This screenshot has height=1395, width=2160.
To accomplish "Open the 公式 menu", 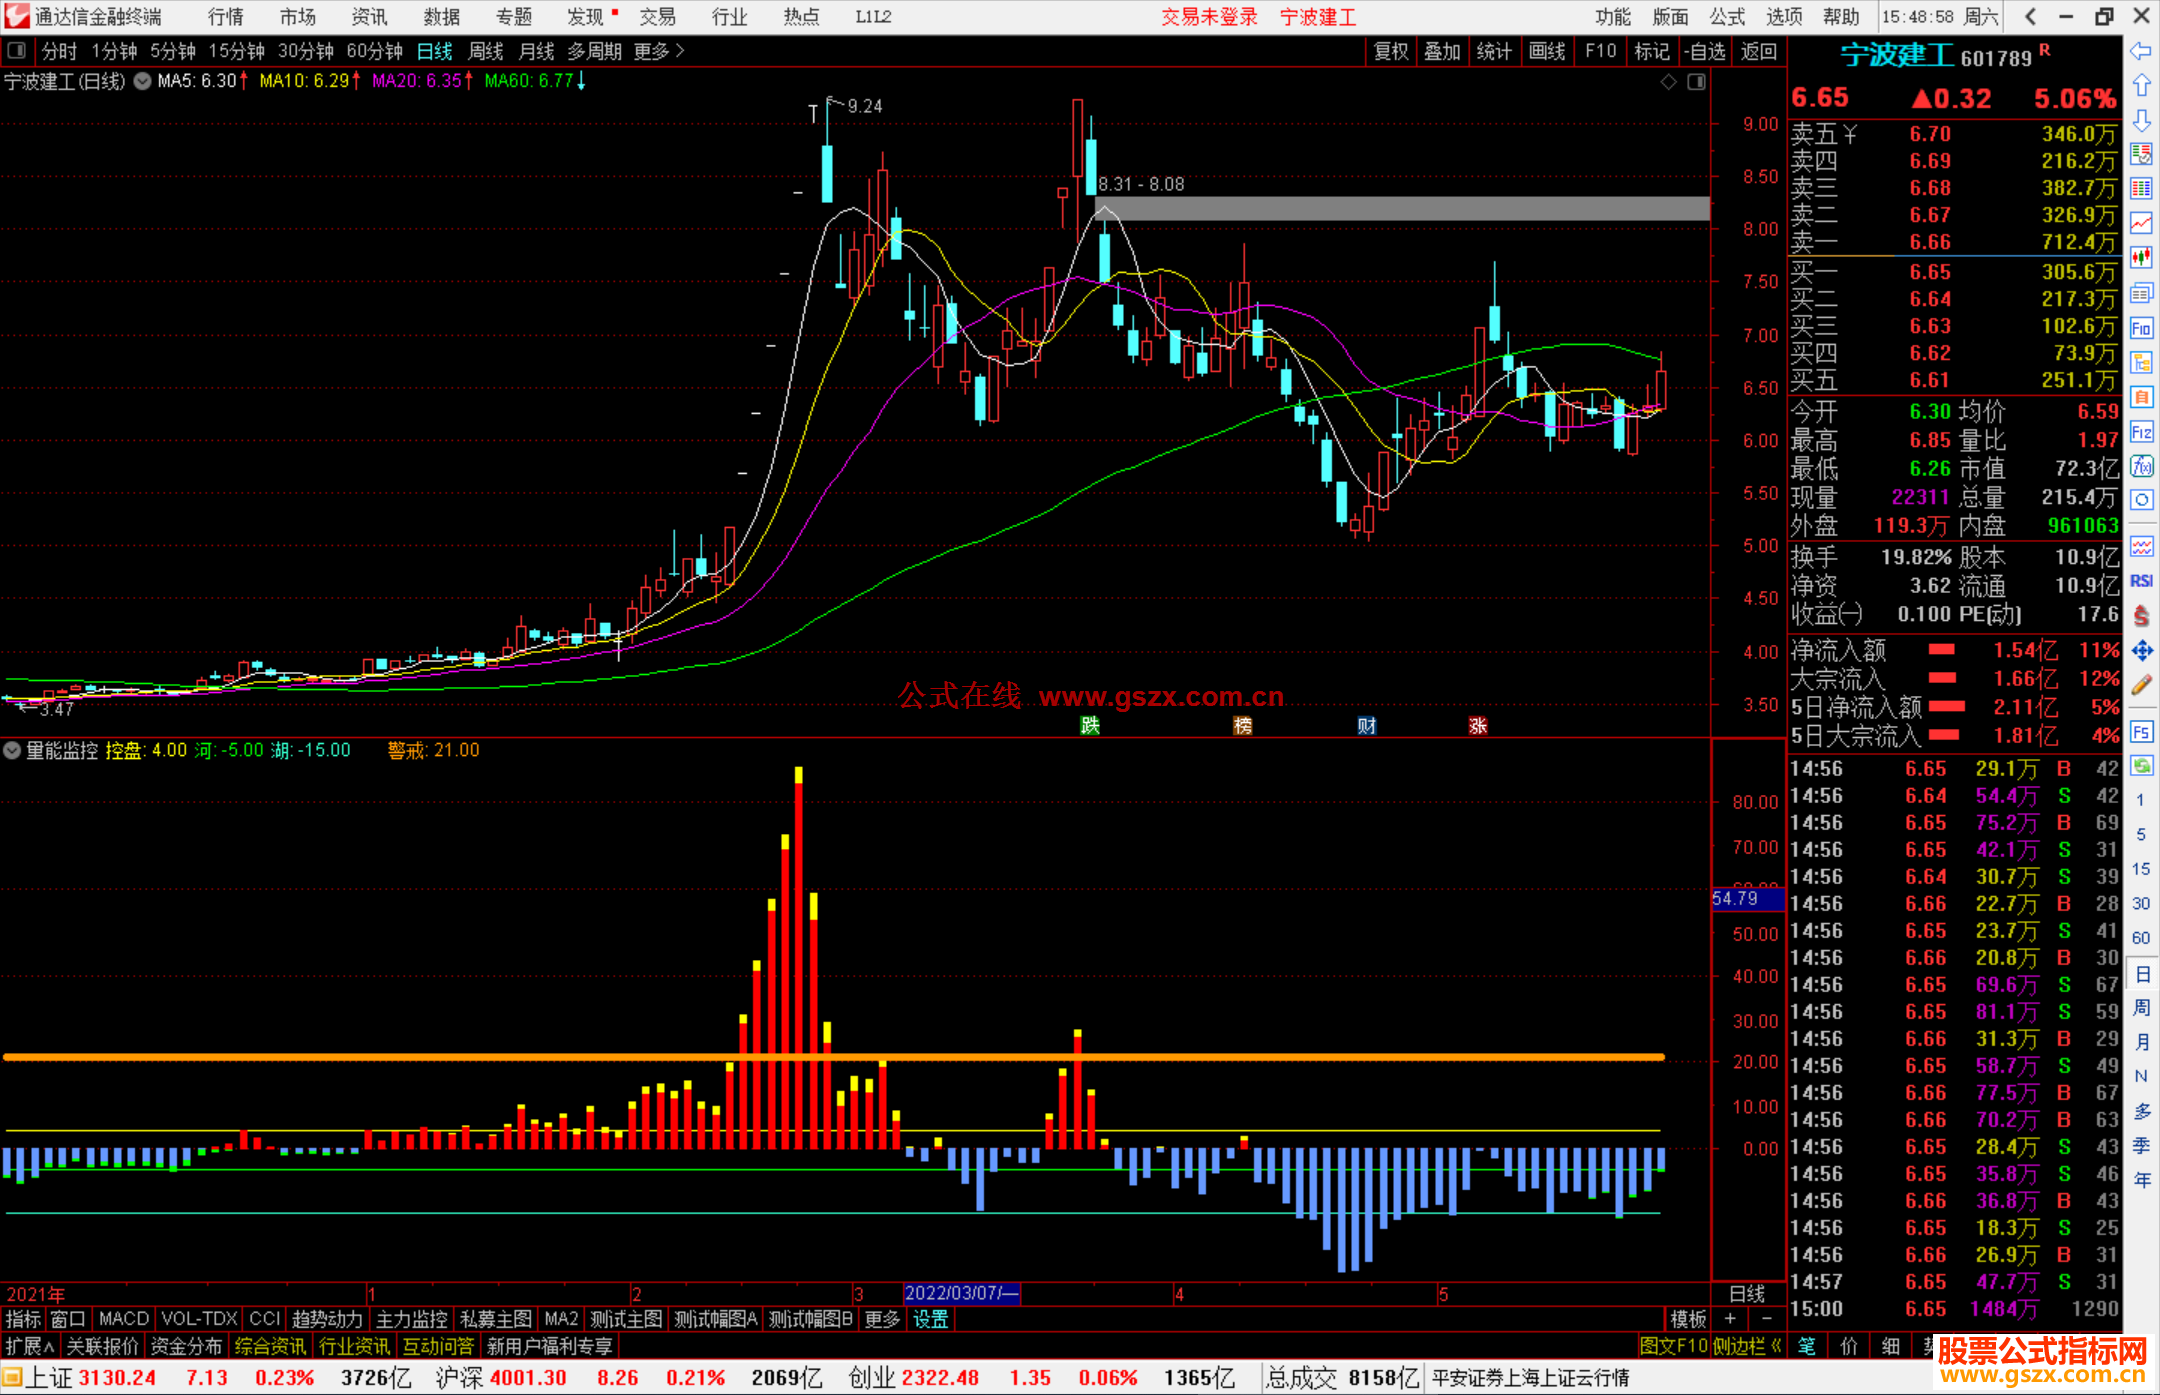I will pos(1727,17).
